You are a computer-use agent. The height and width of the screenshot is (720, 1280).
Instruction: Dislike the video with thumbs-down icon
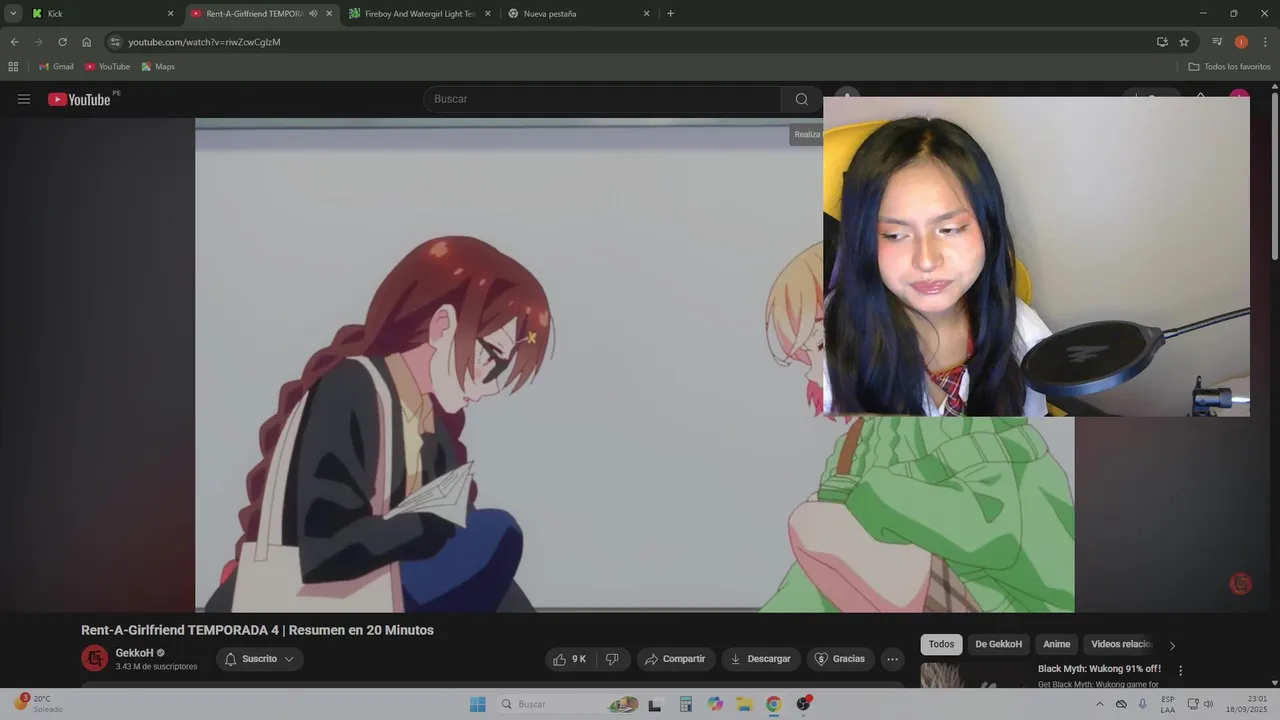tap(612, 659)
